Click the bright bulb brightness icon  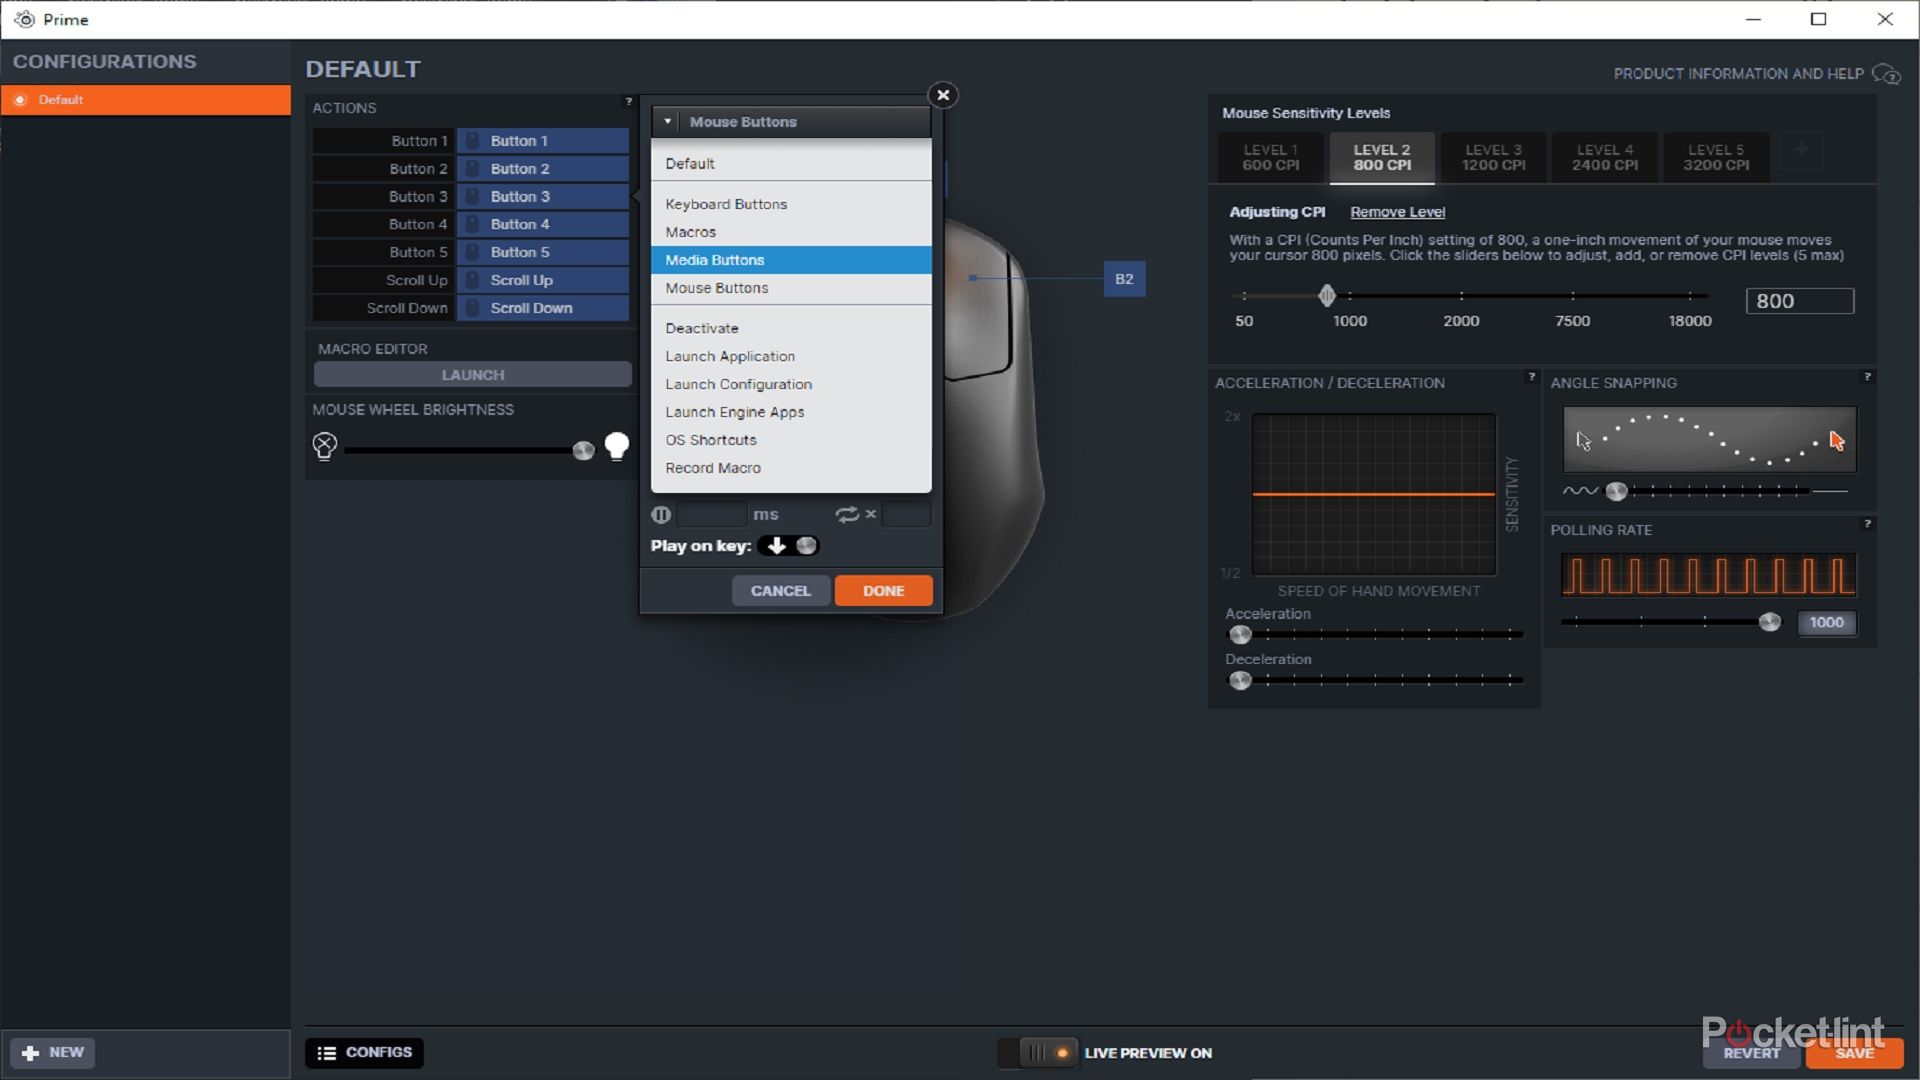tap(617, 446)
